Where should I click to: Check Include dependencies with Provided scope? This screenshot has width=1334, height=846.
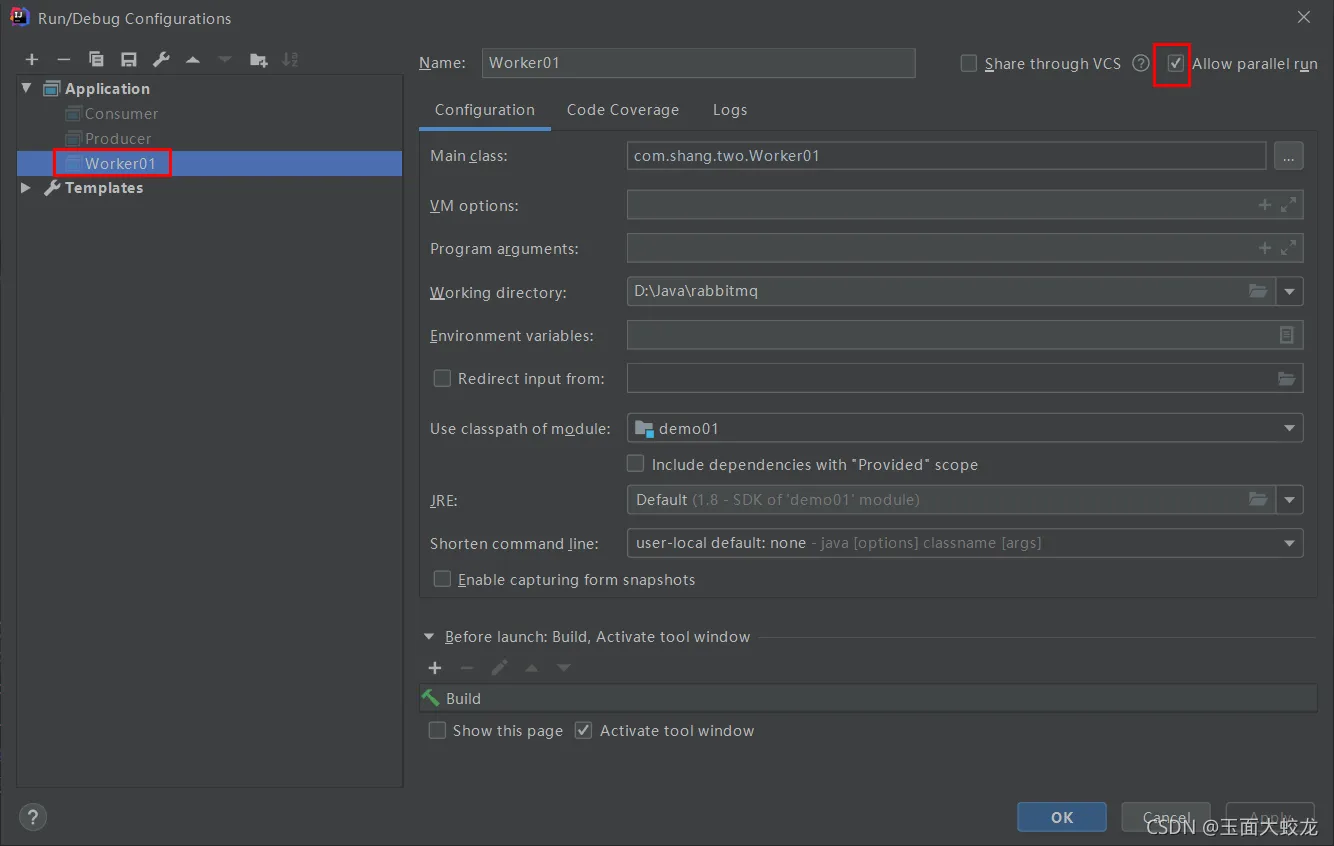coord(635,464)
